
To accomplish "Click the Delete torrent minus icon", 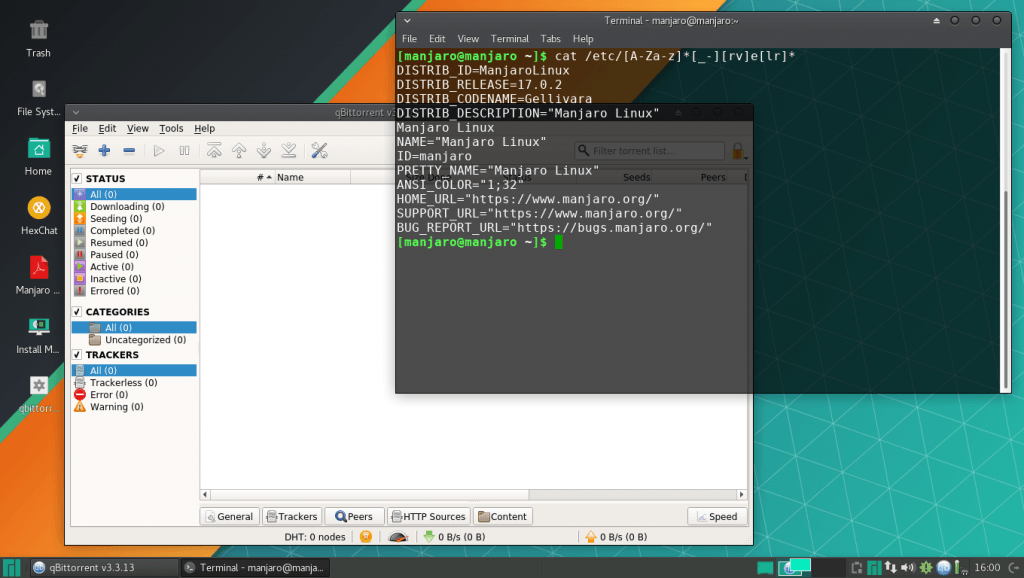I will pos(128,151).
